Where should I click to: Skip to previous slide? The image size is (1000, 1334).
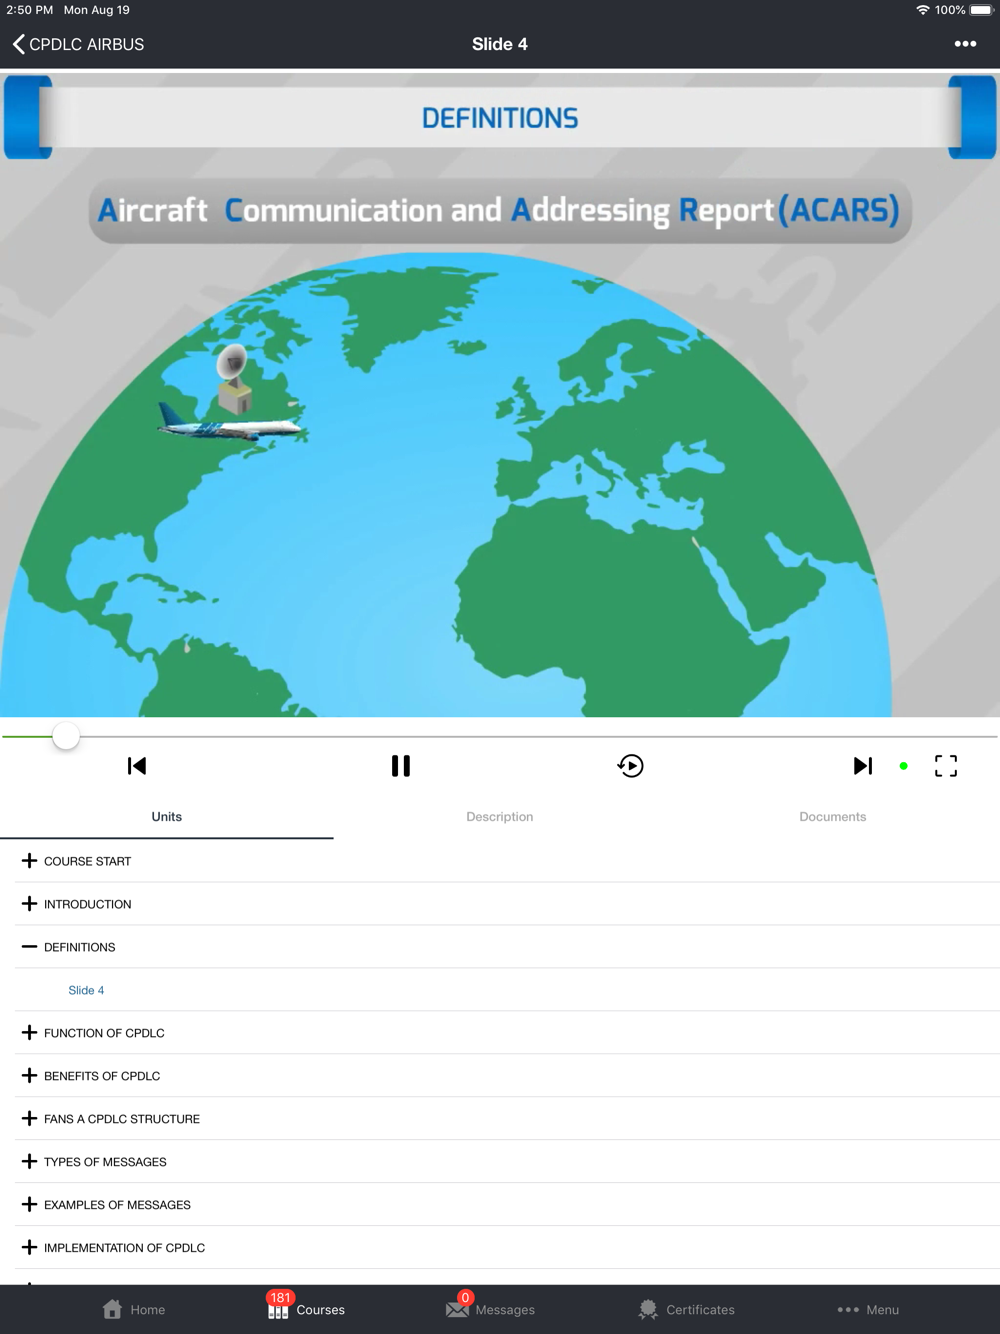pyautogui.click(x=137, y=766)
